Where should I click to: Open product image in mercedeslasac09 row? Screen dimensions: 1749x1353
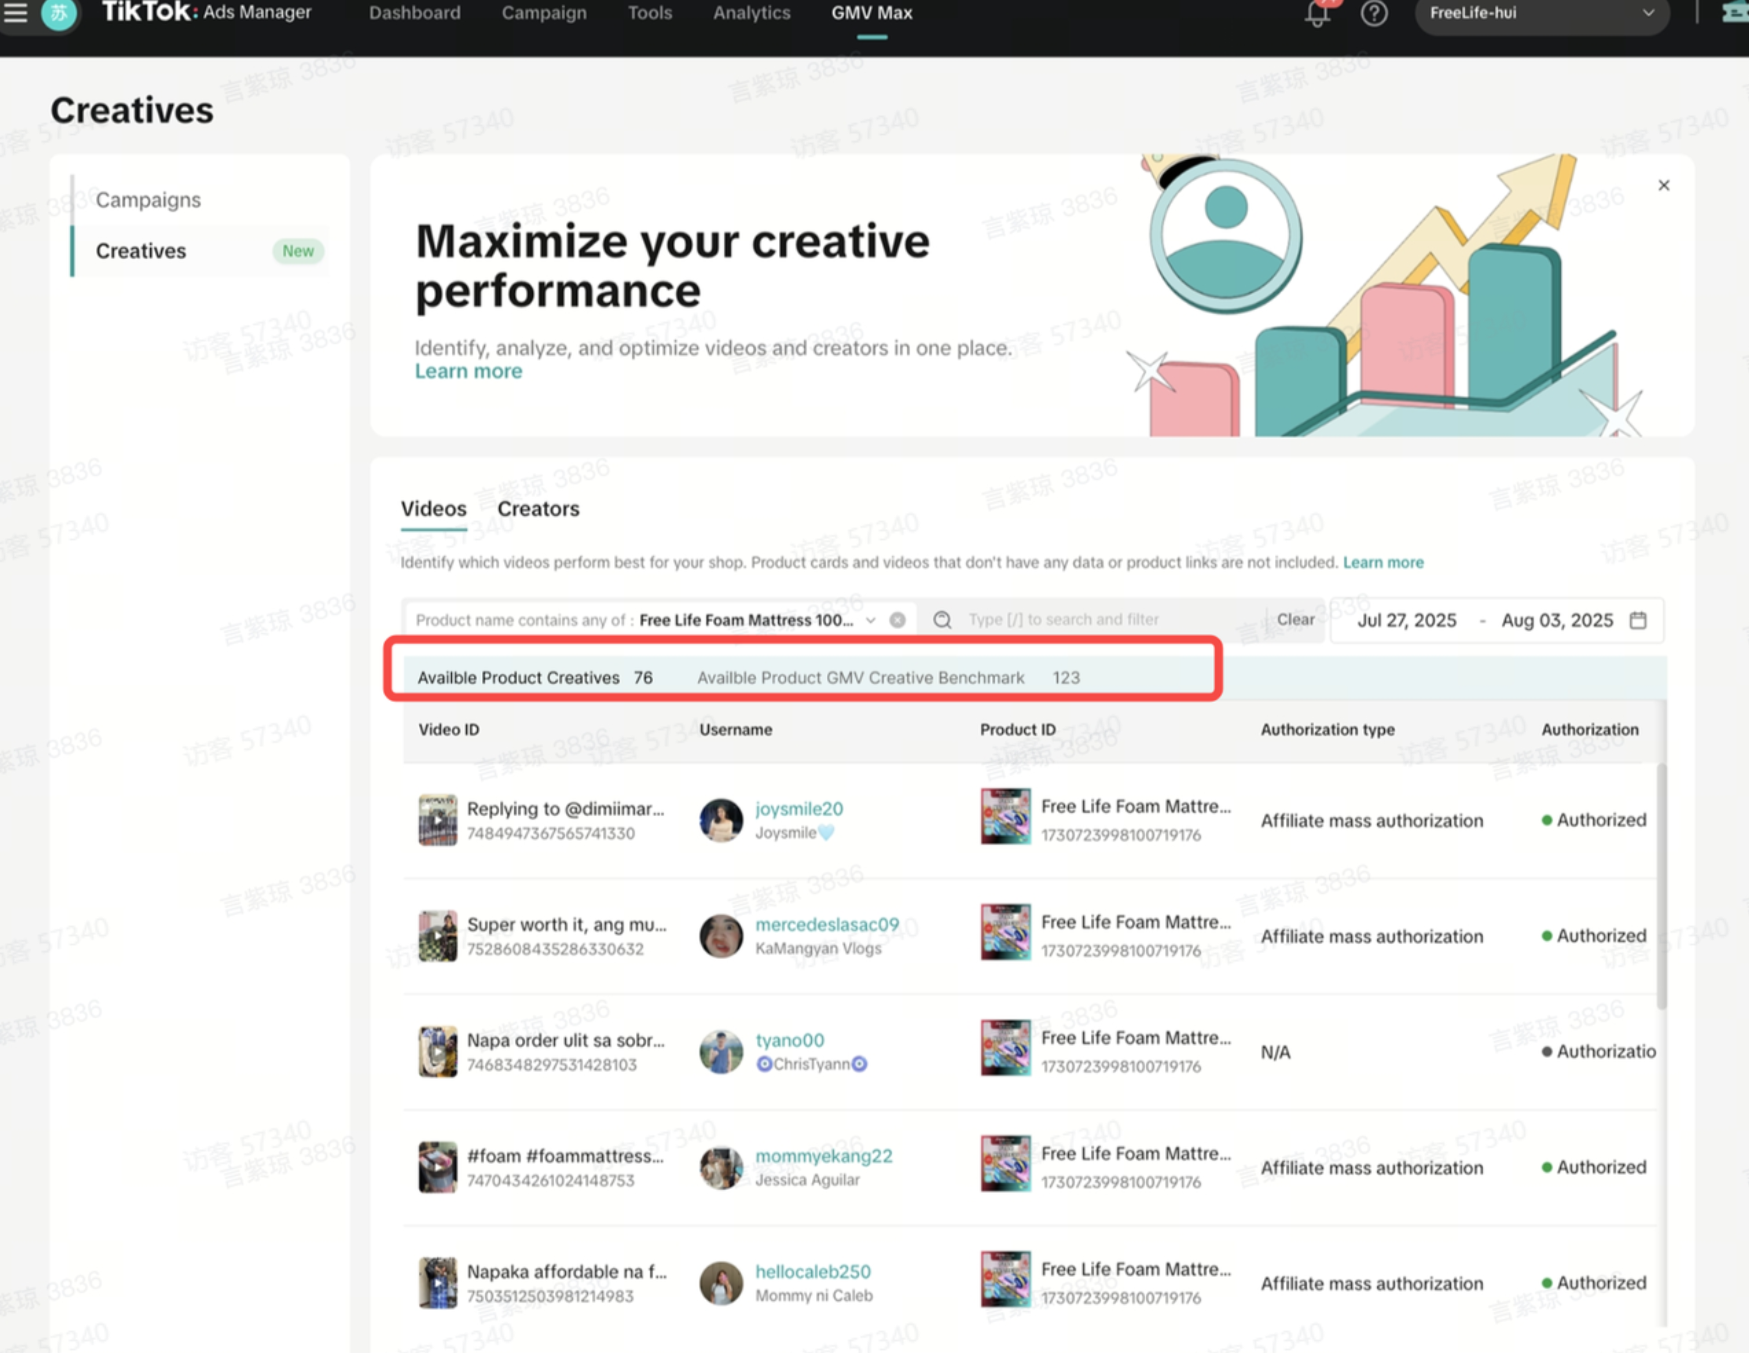point(1005,932)
